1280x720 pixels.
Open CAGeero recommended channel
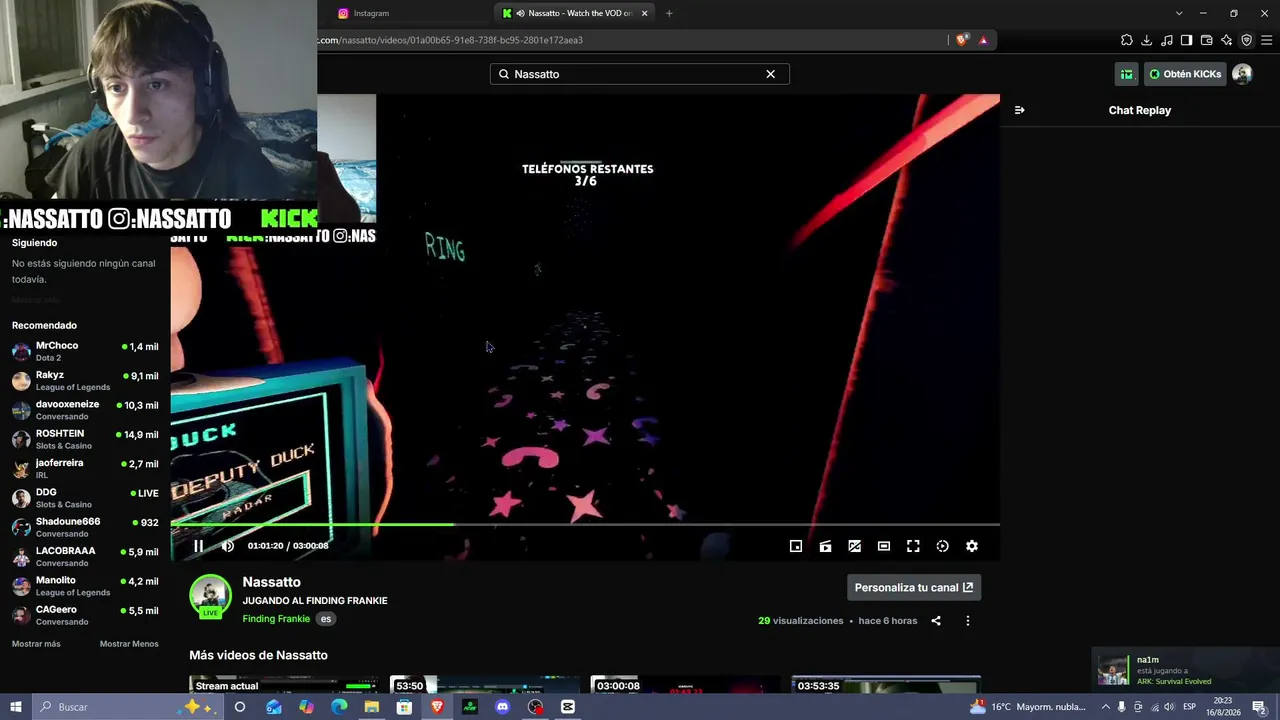(x=85, y=615)
